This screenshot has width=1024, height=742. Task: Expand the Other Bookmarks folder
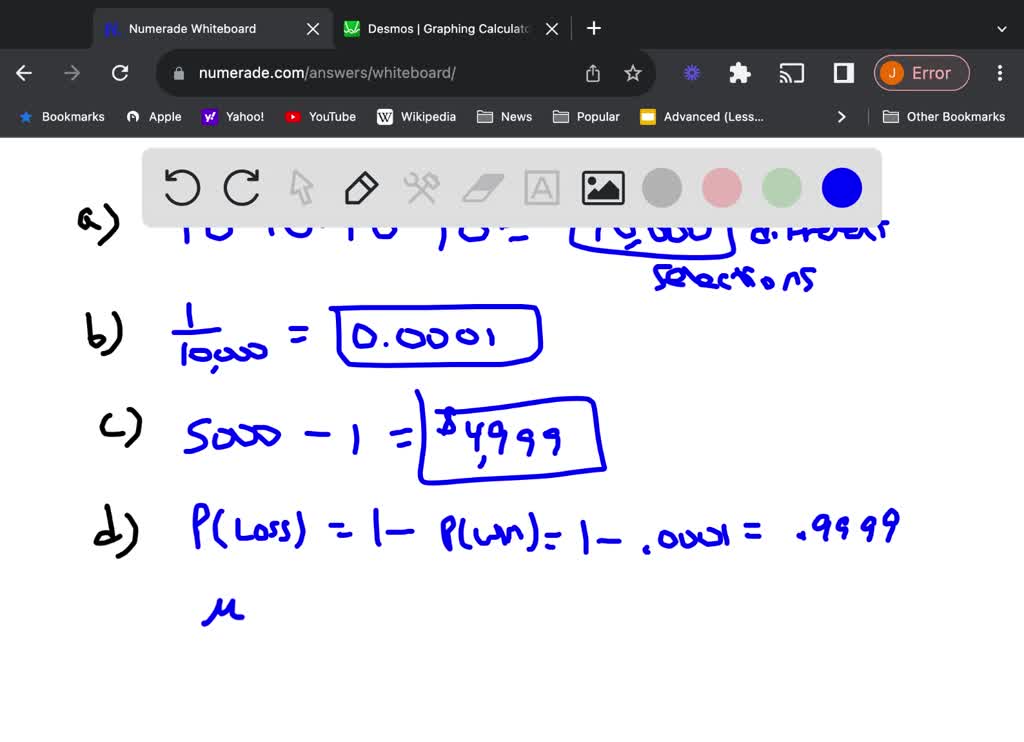(x=944, y=117)
